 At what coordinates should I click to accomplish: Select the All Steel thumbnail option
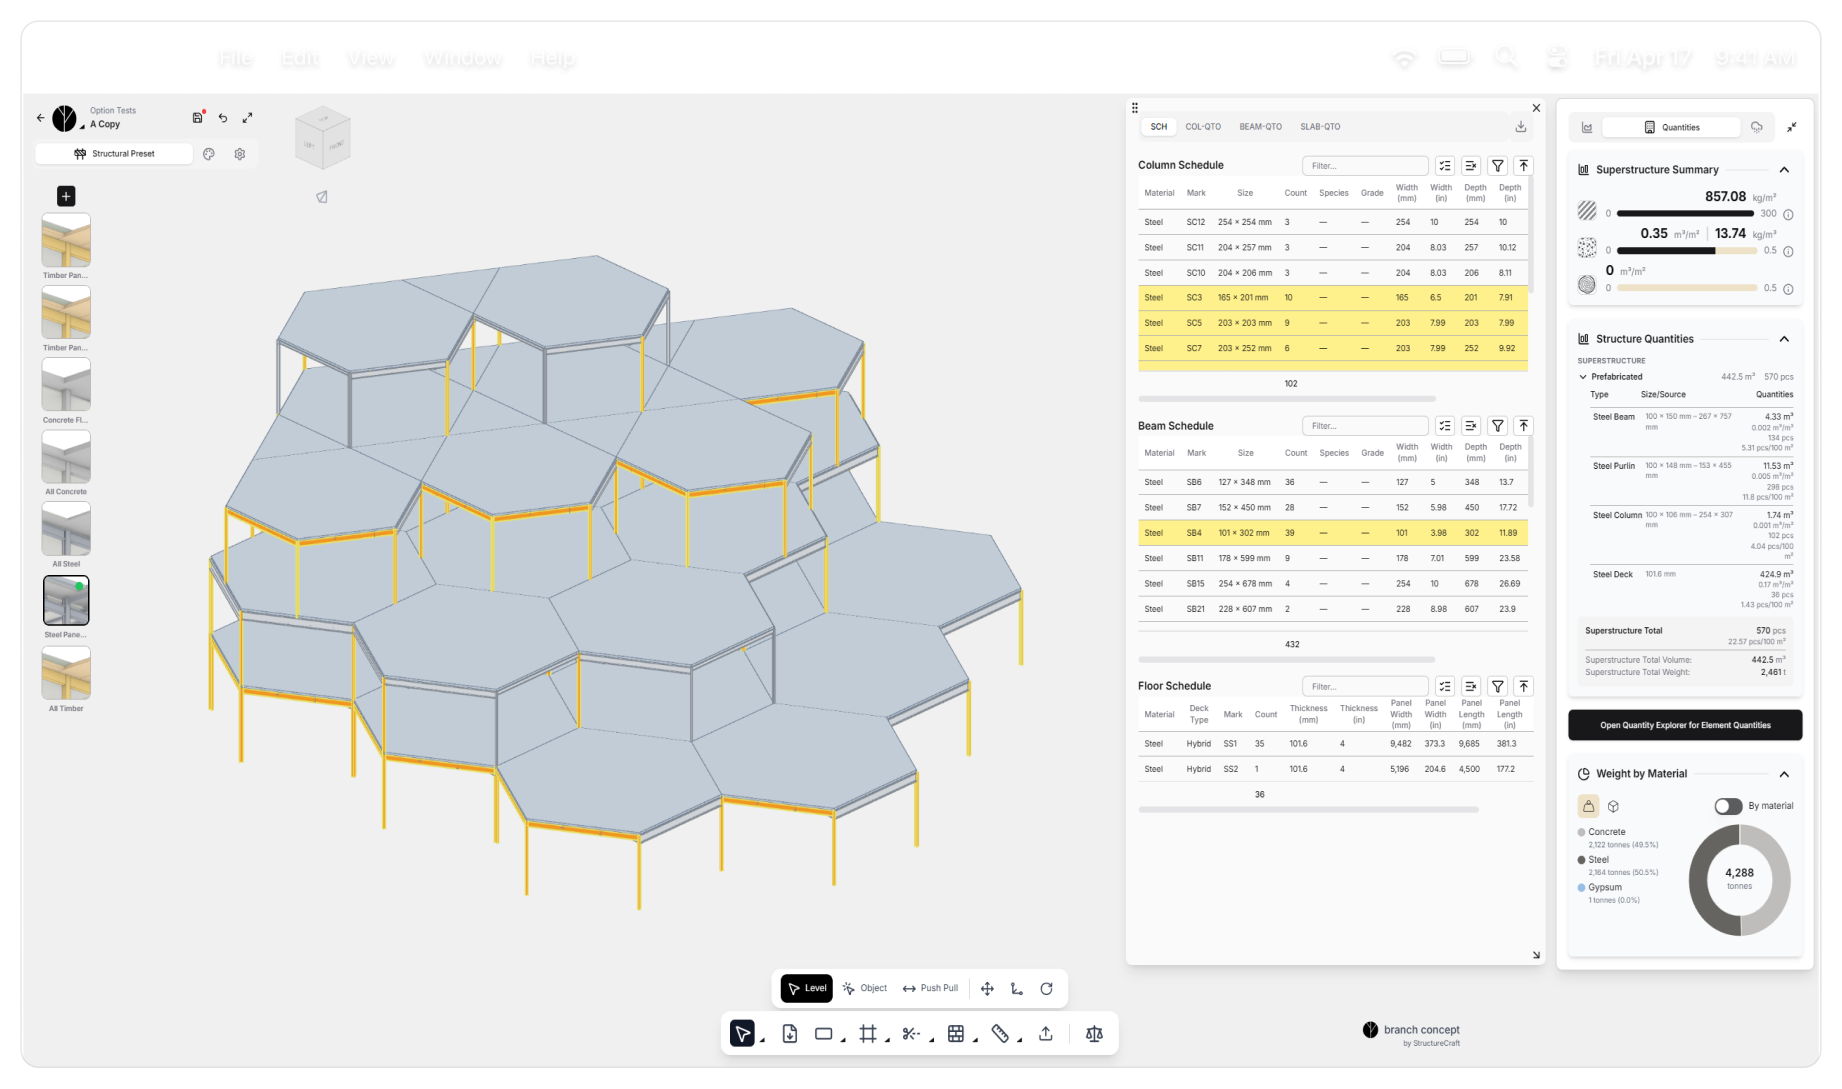click(66, 530)
